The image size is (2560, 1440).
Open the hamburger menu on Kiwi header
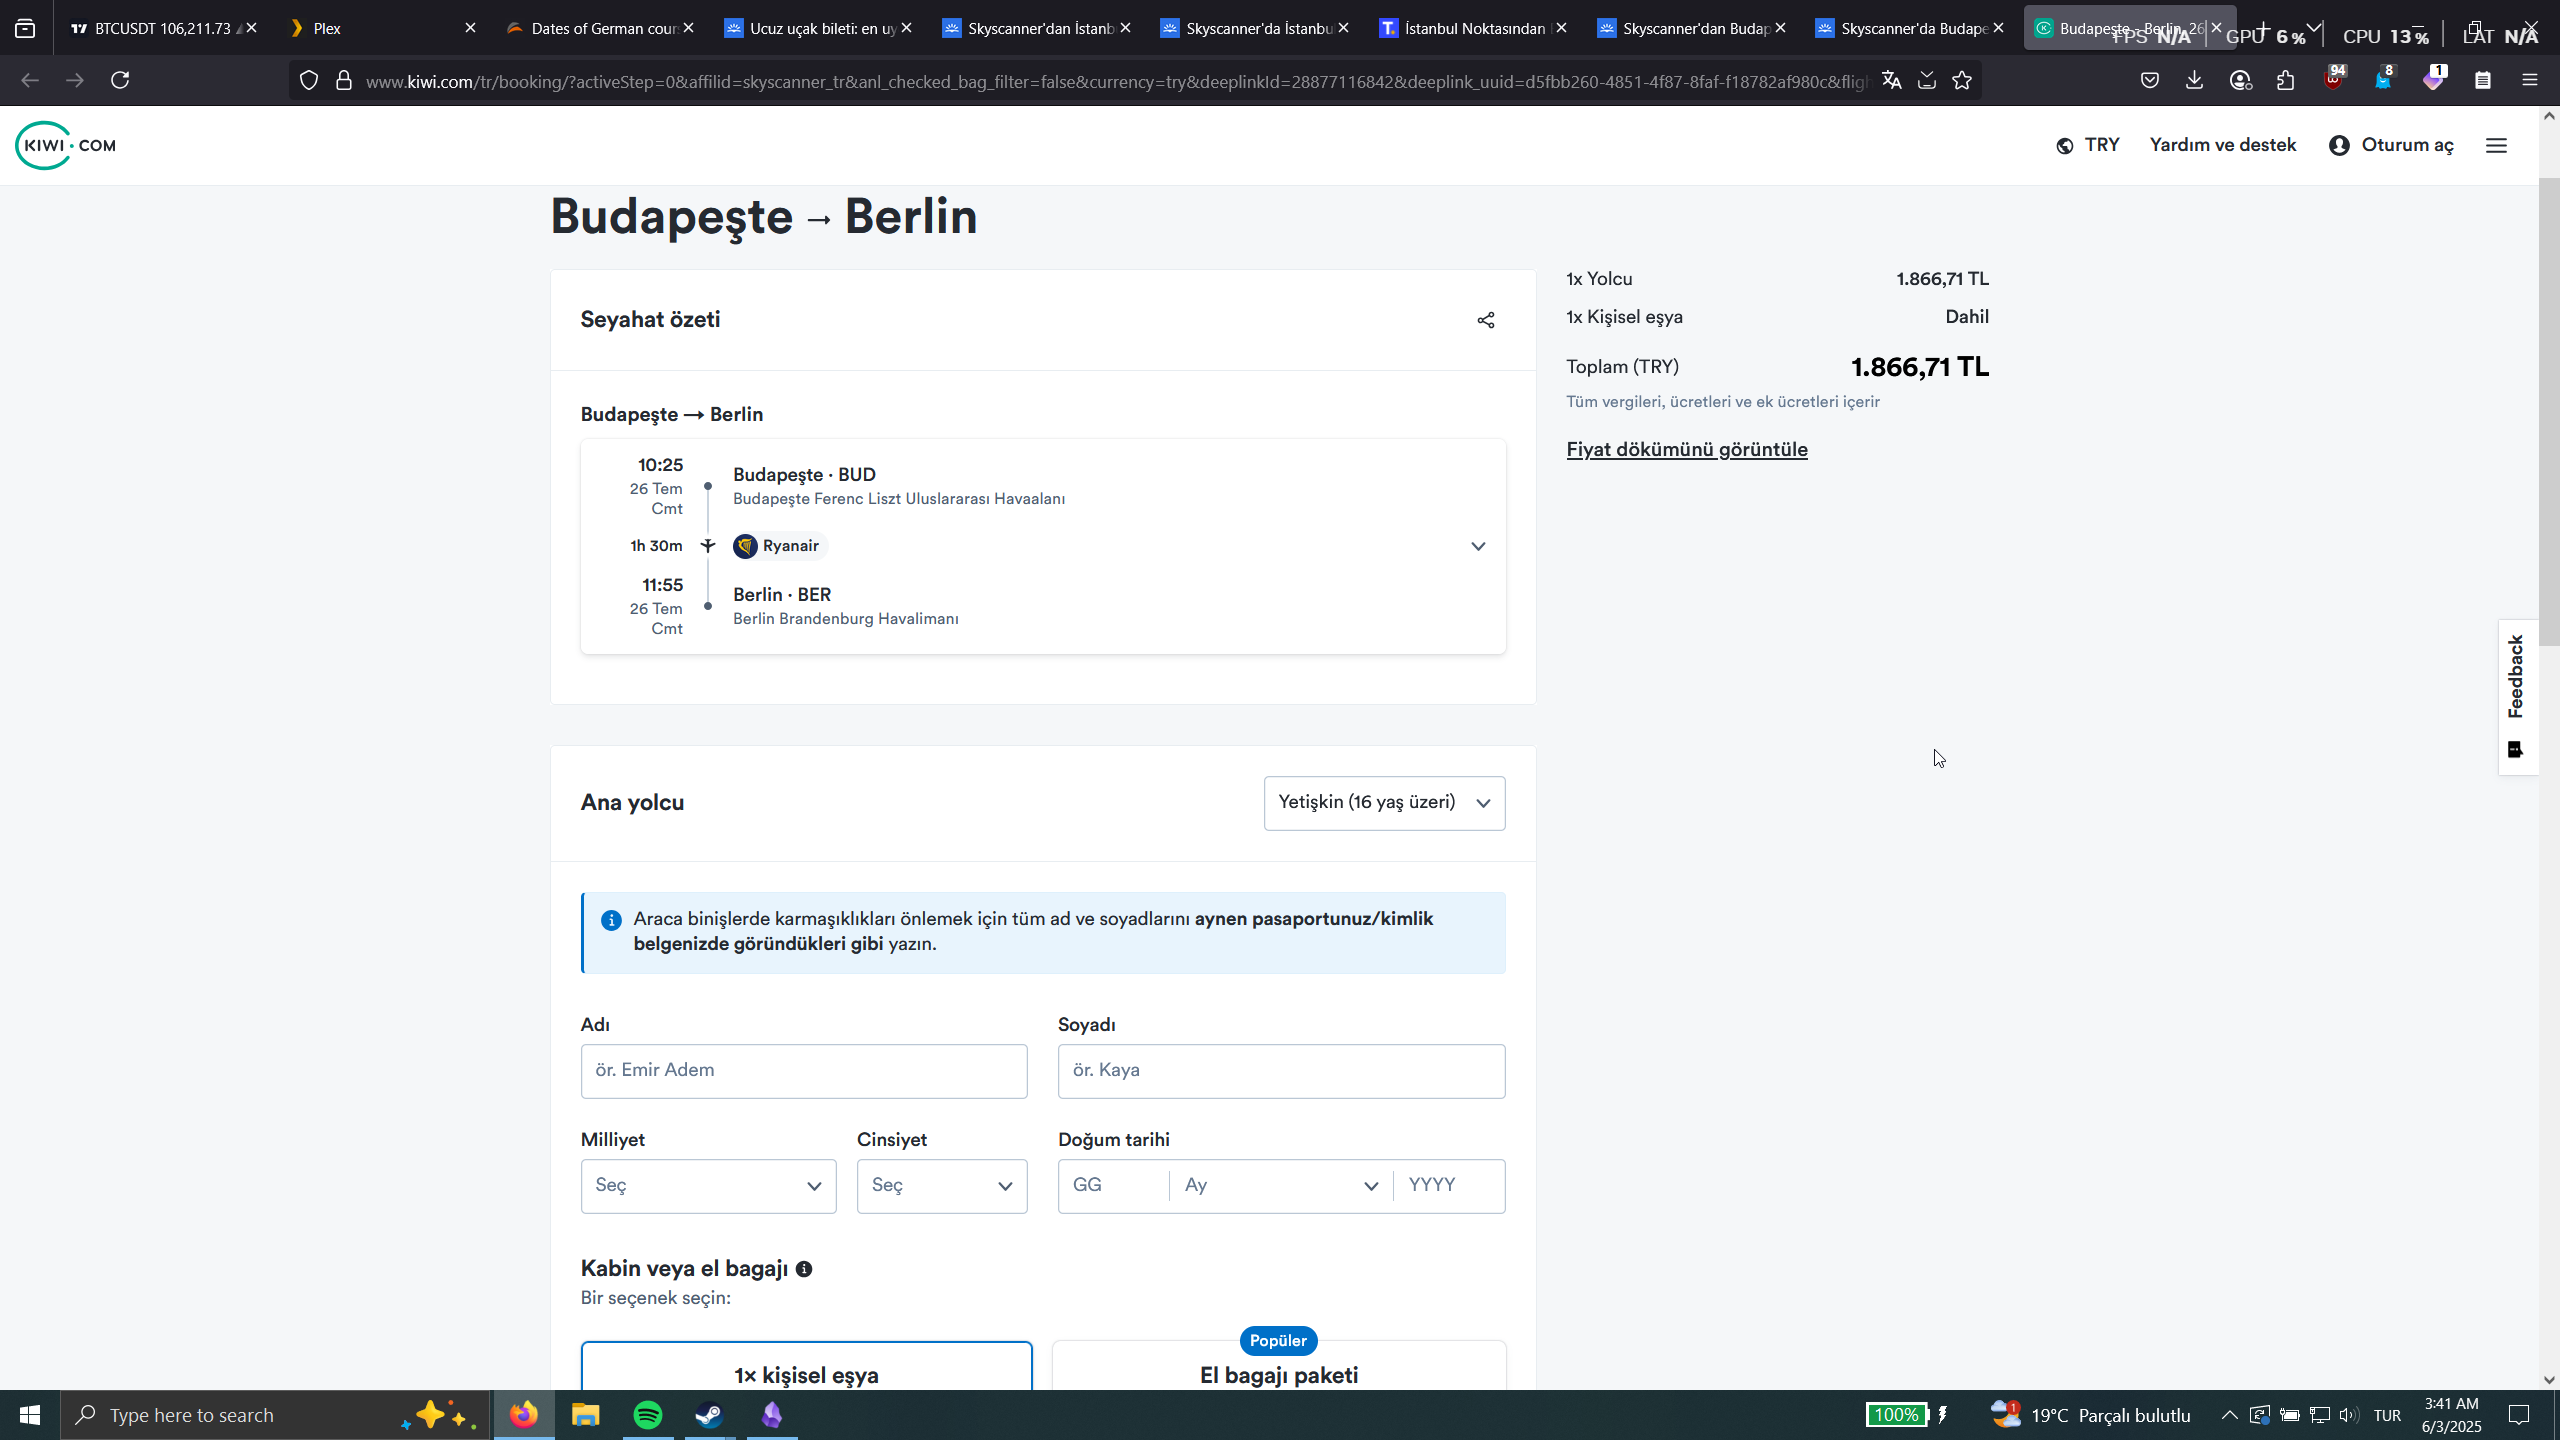[2496, 146]
